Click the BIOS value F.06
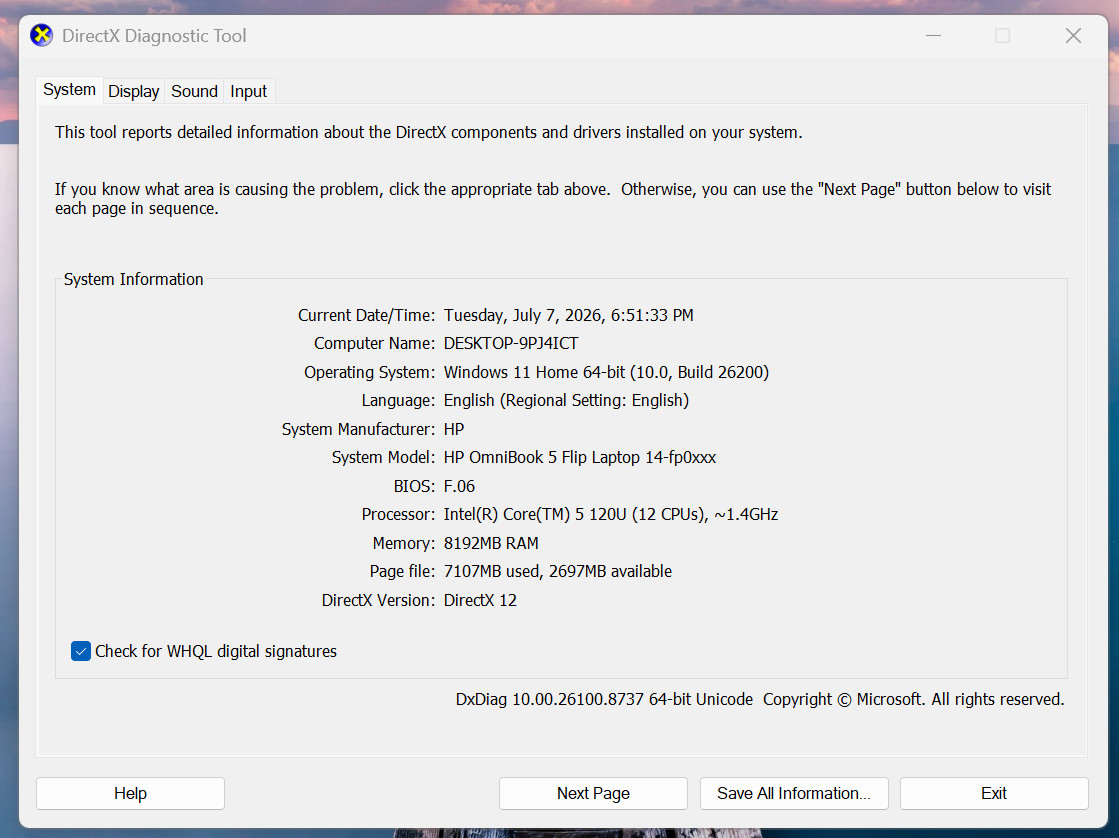 460,486
